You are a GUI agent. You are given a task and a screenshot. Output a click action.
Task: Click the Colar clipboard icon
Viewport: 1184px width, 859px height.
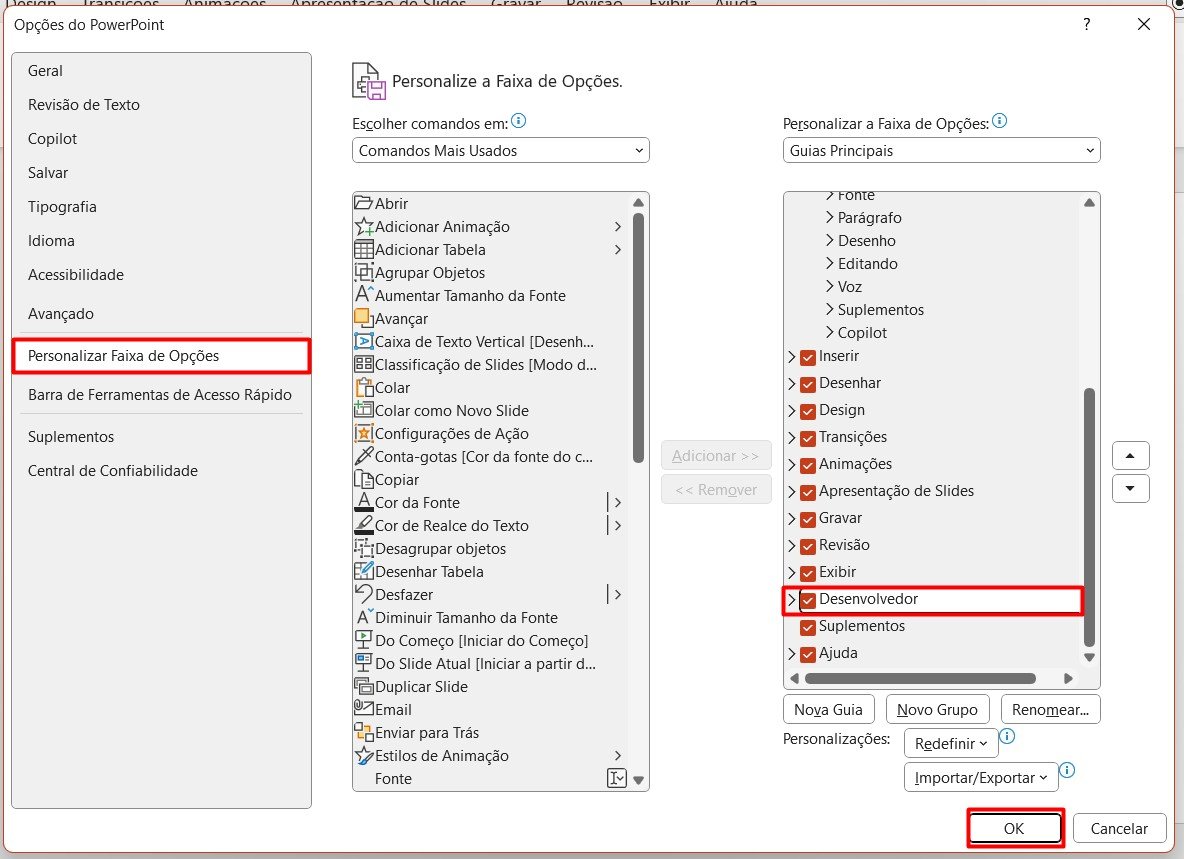tap(363, 387)
